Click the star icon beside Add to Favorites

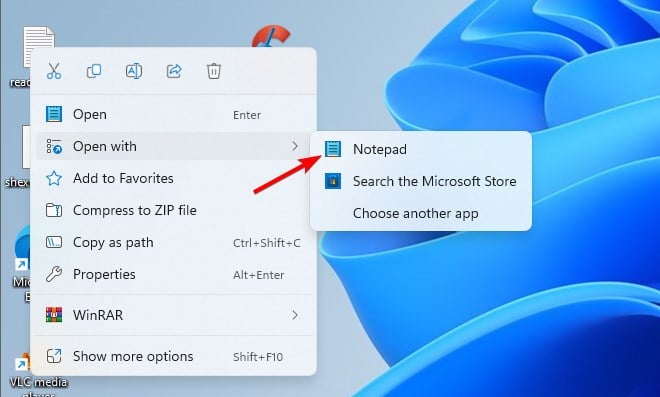click(54, 178)
